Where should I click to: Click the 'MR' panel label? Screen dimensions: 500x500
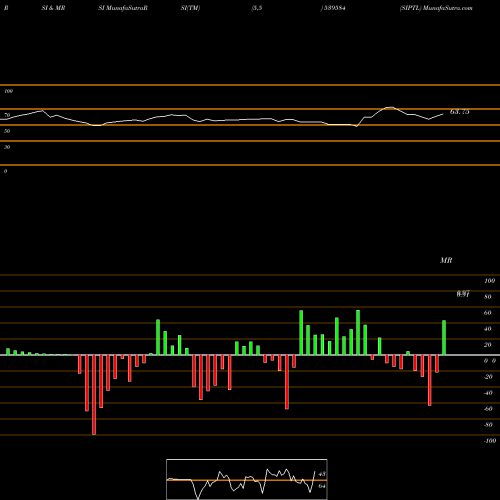[x=446, y=260]
